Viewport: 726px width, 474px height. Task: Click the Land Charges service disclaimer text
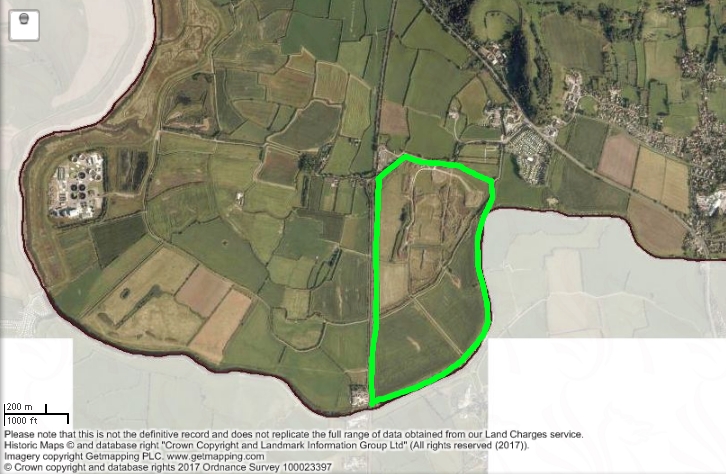[x=294, y=434]
